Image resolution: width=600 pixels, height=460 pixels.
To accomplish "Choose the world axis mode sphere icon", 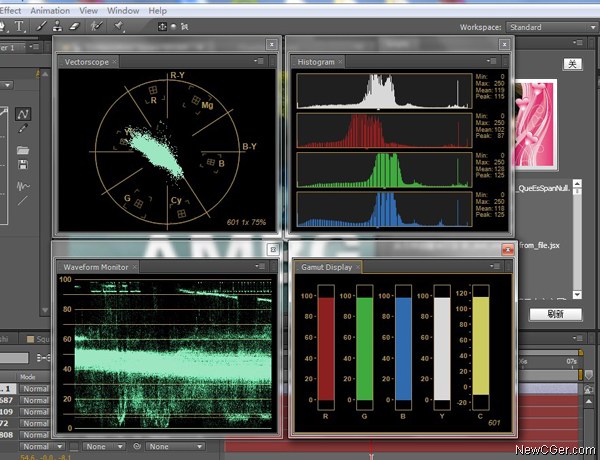I will pyautogui.click(x=174, y=26).
